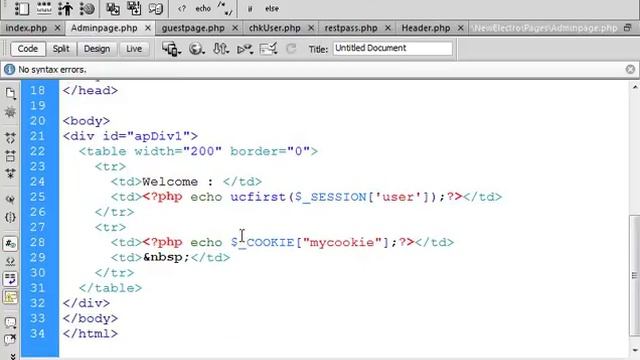Open Check Browser Compatibility dropdown
This screenshot has width=640, height=360.
(269, 49)
